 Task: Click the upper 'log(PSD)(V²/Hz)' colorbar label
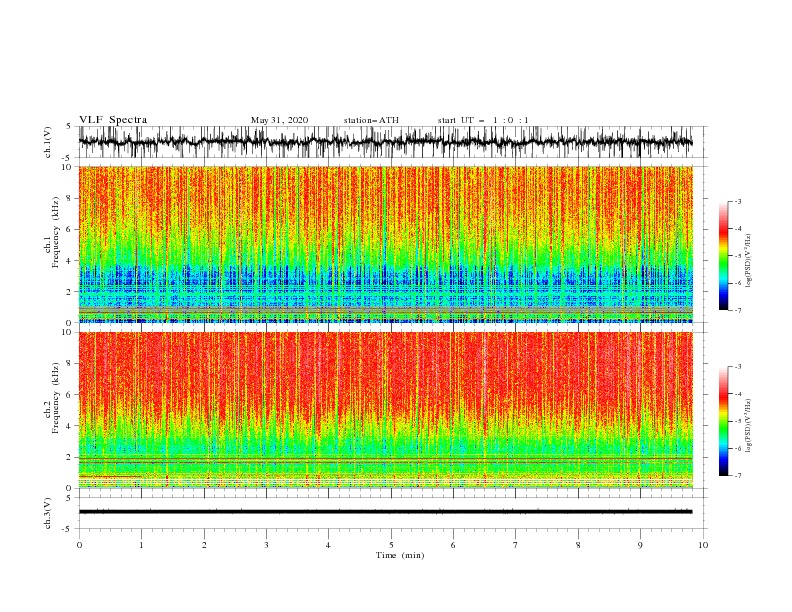coord(748,261)
